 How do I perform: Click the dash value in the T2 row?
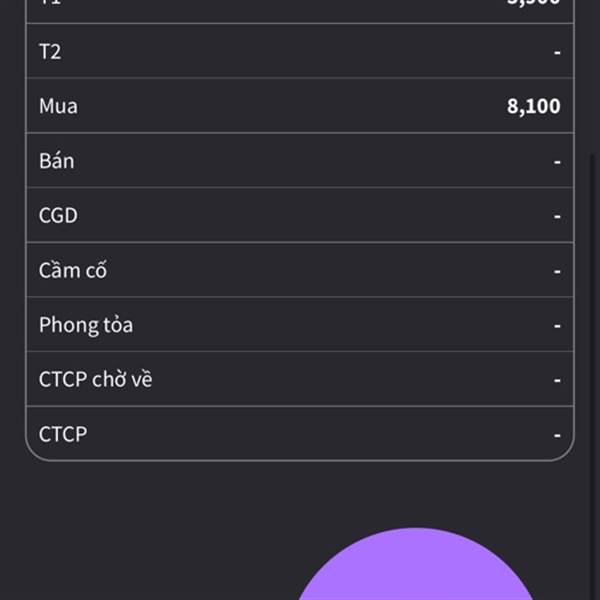coord(557,52)
